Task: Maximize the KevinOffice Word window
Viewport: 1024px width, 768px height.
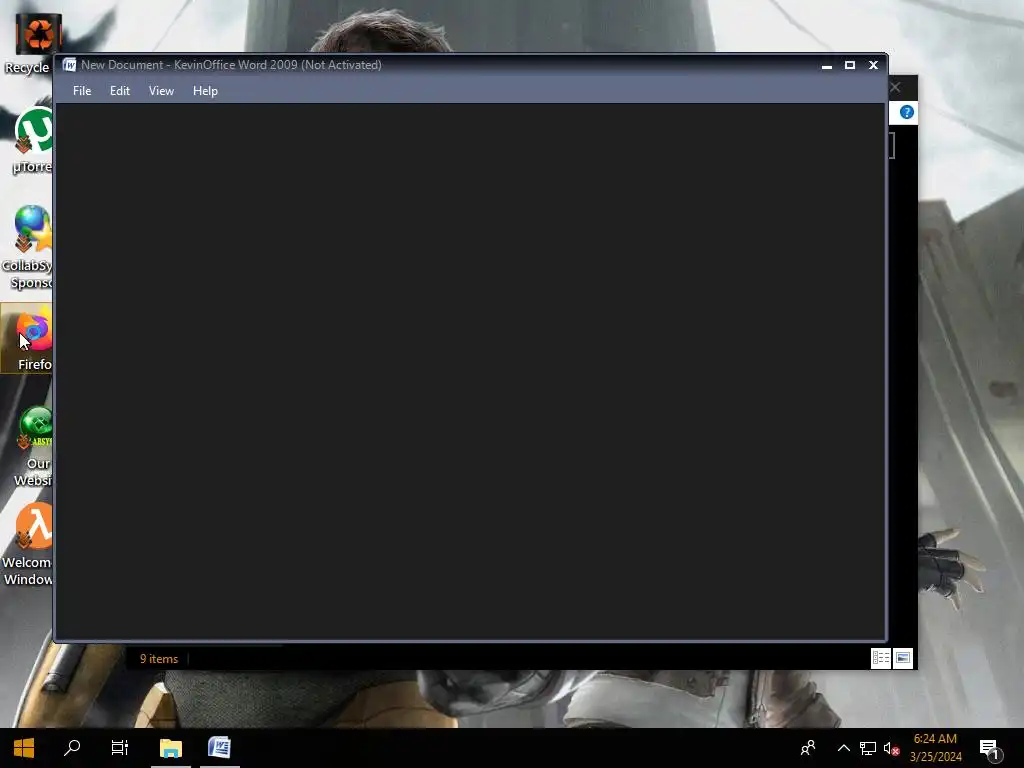Action: click(x=850, y=65)
